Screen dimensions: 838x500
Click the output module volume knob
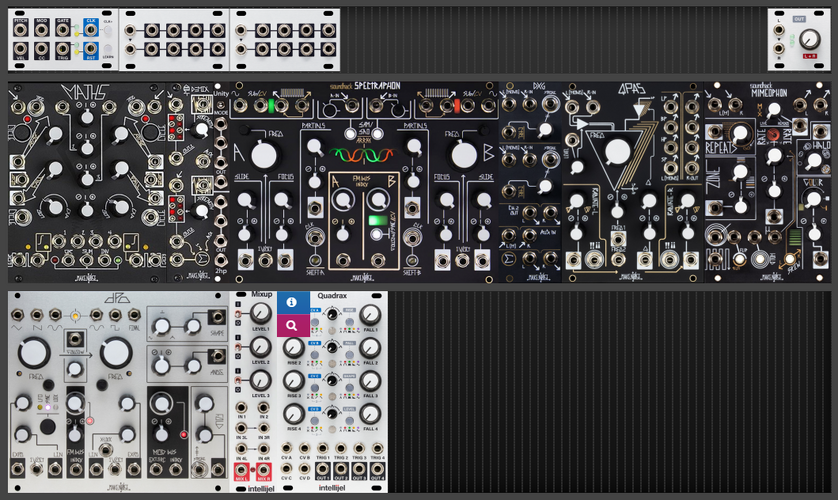pyautogui.click(x=810, y=39)
